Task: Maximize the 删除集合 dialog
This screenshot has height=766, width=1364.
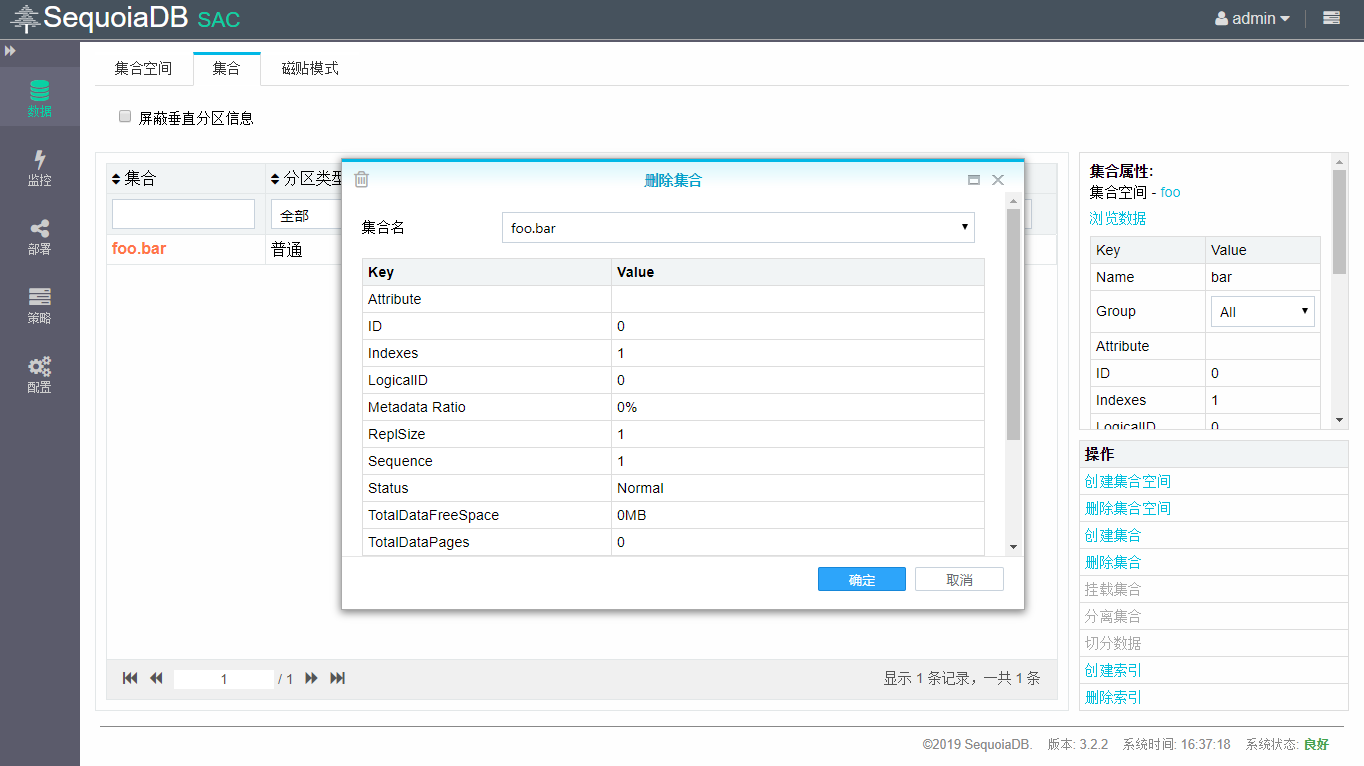Action: point(974,180)
